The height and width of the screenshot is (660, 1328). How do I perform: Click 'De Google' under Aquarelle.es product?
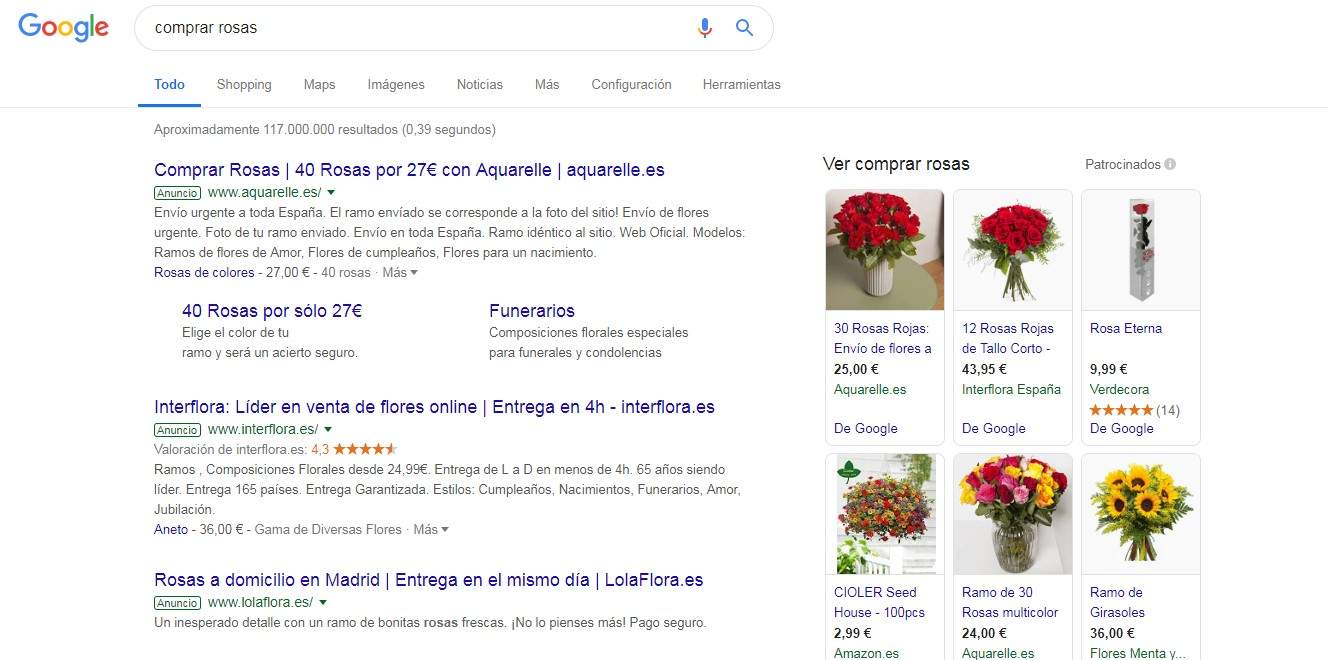866,428
